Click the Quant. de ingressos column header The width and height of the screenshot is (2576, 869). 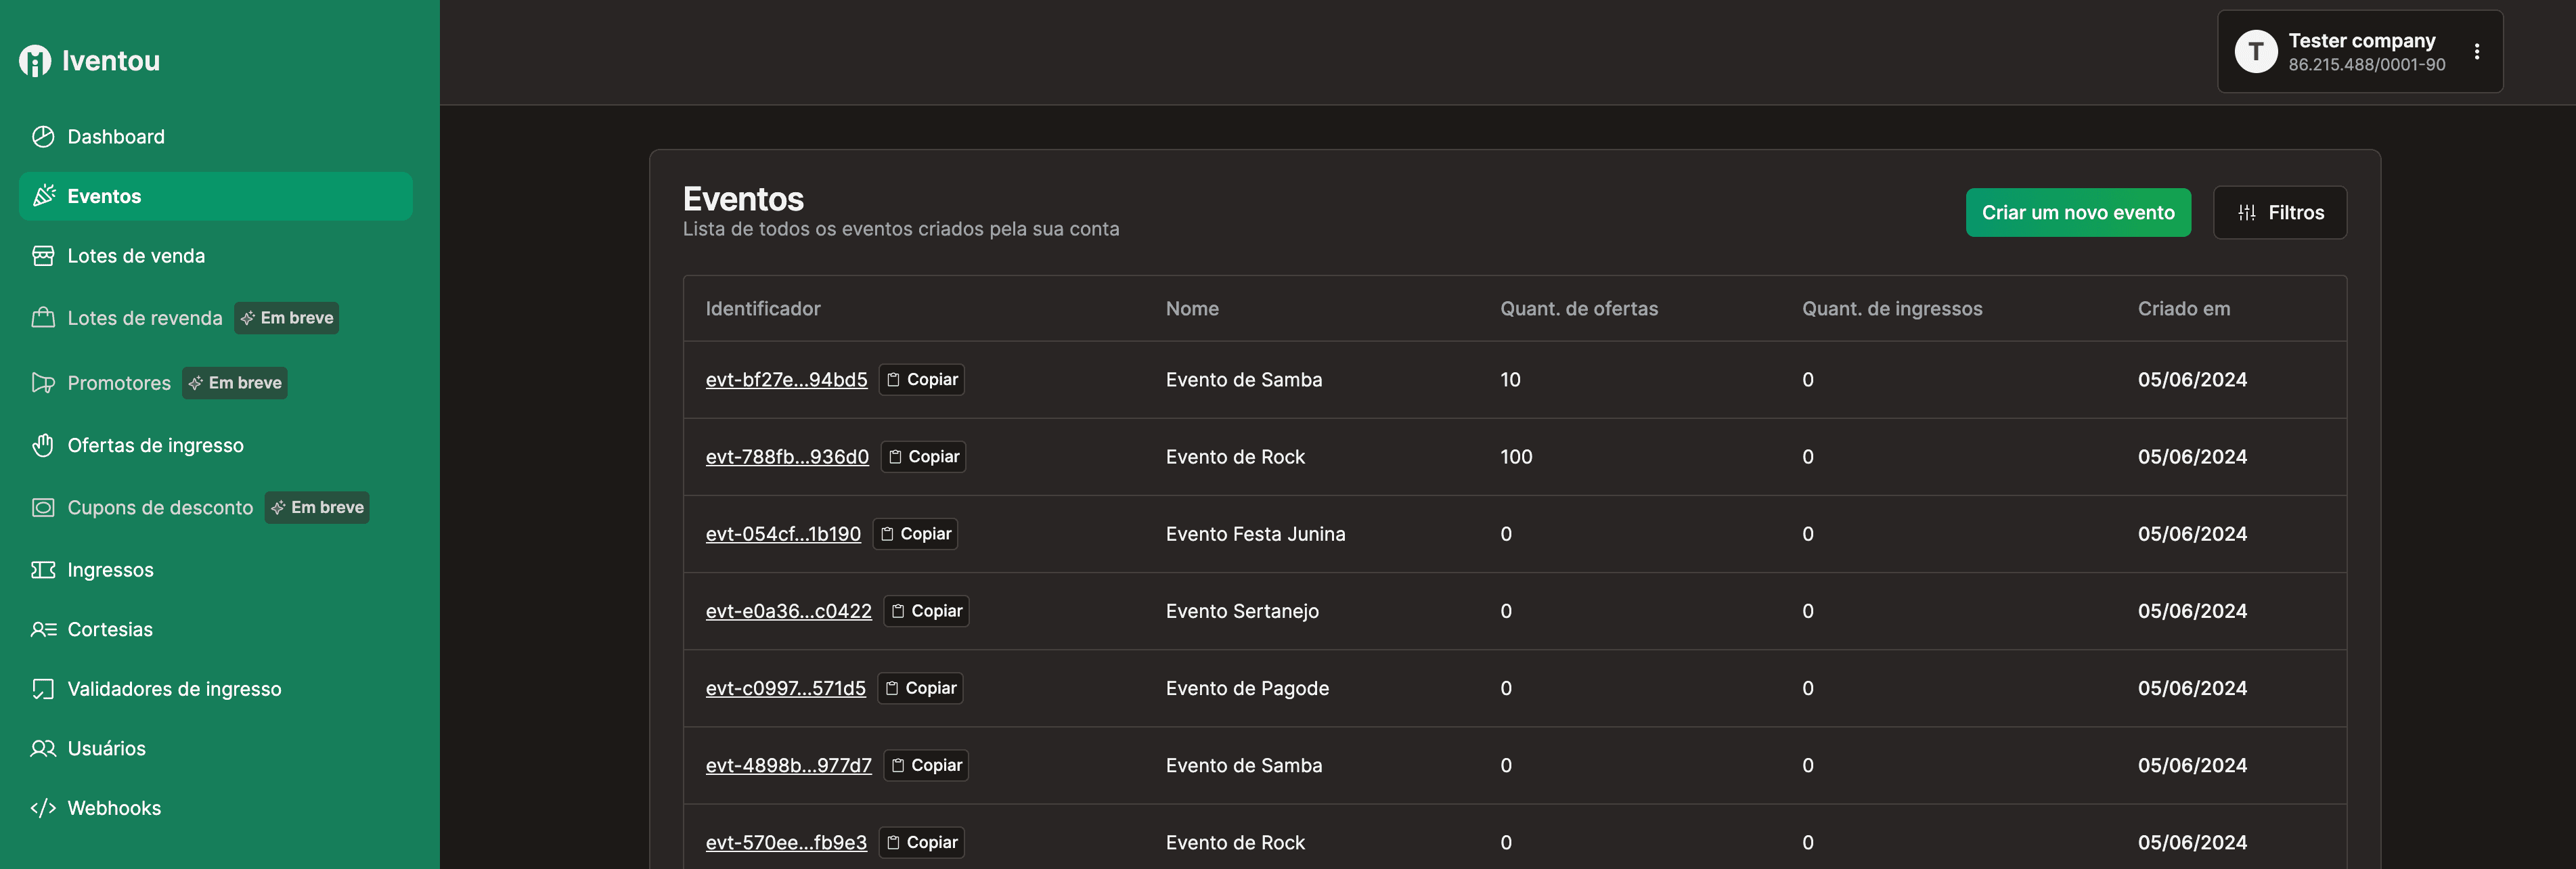[x=1892, y=309]
